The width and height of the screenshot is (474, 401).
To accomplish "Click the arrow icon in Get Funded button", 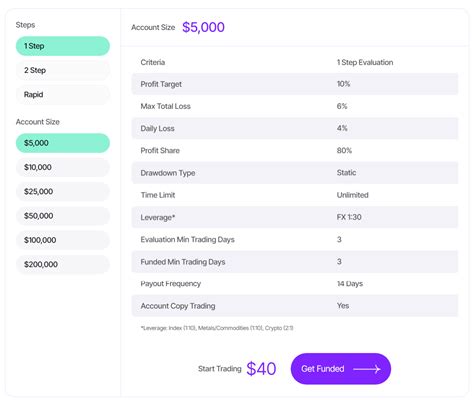I will pyautogui.click(x=367, y=369).
